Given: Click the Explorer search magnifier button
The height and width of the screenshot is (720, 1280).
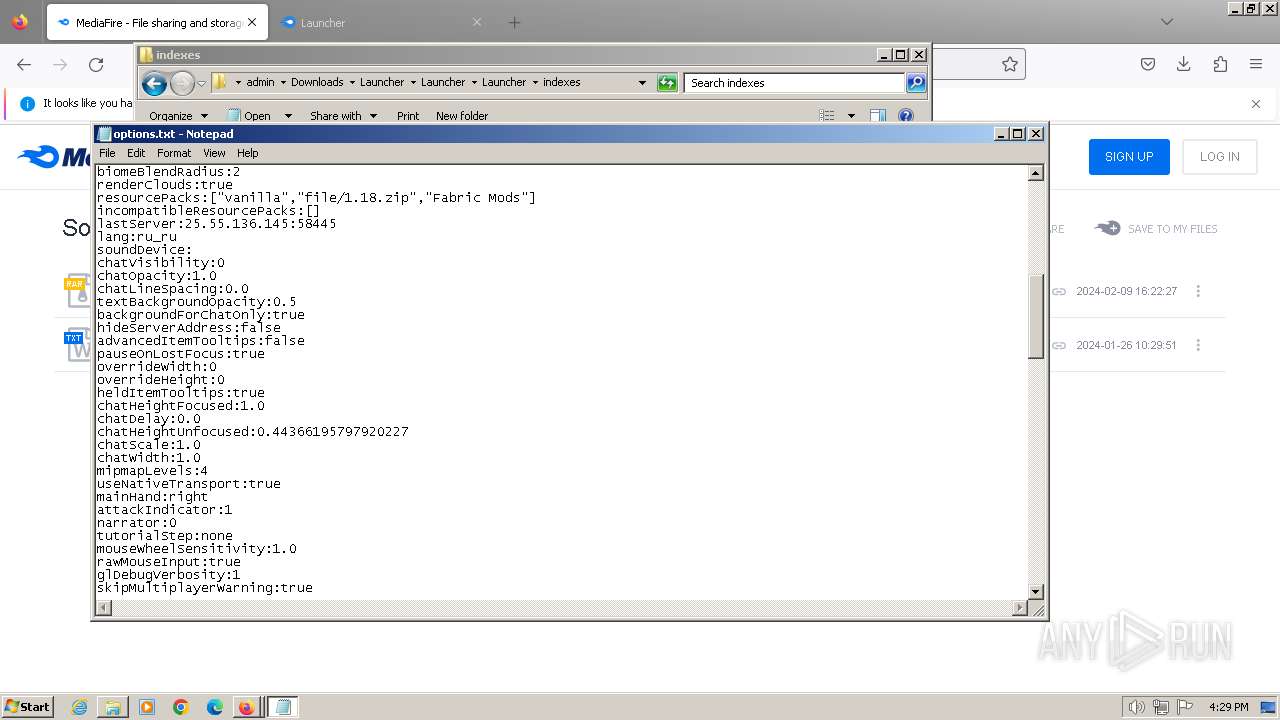Looking at the screenshot, I should point(916,83).
